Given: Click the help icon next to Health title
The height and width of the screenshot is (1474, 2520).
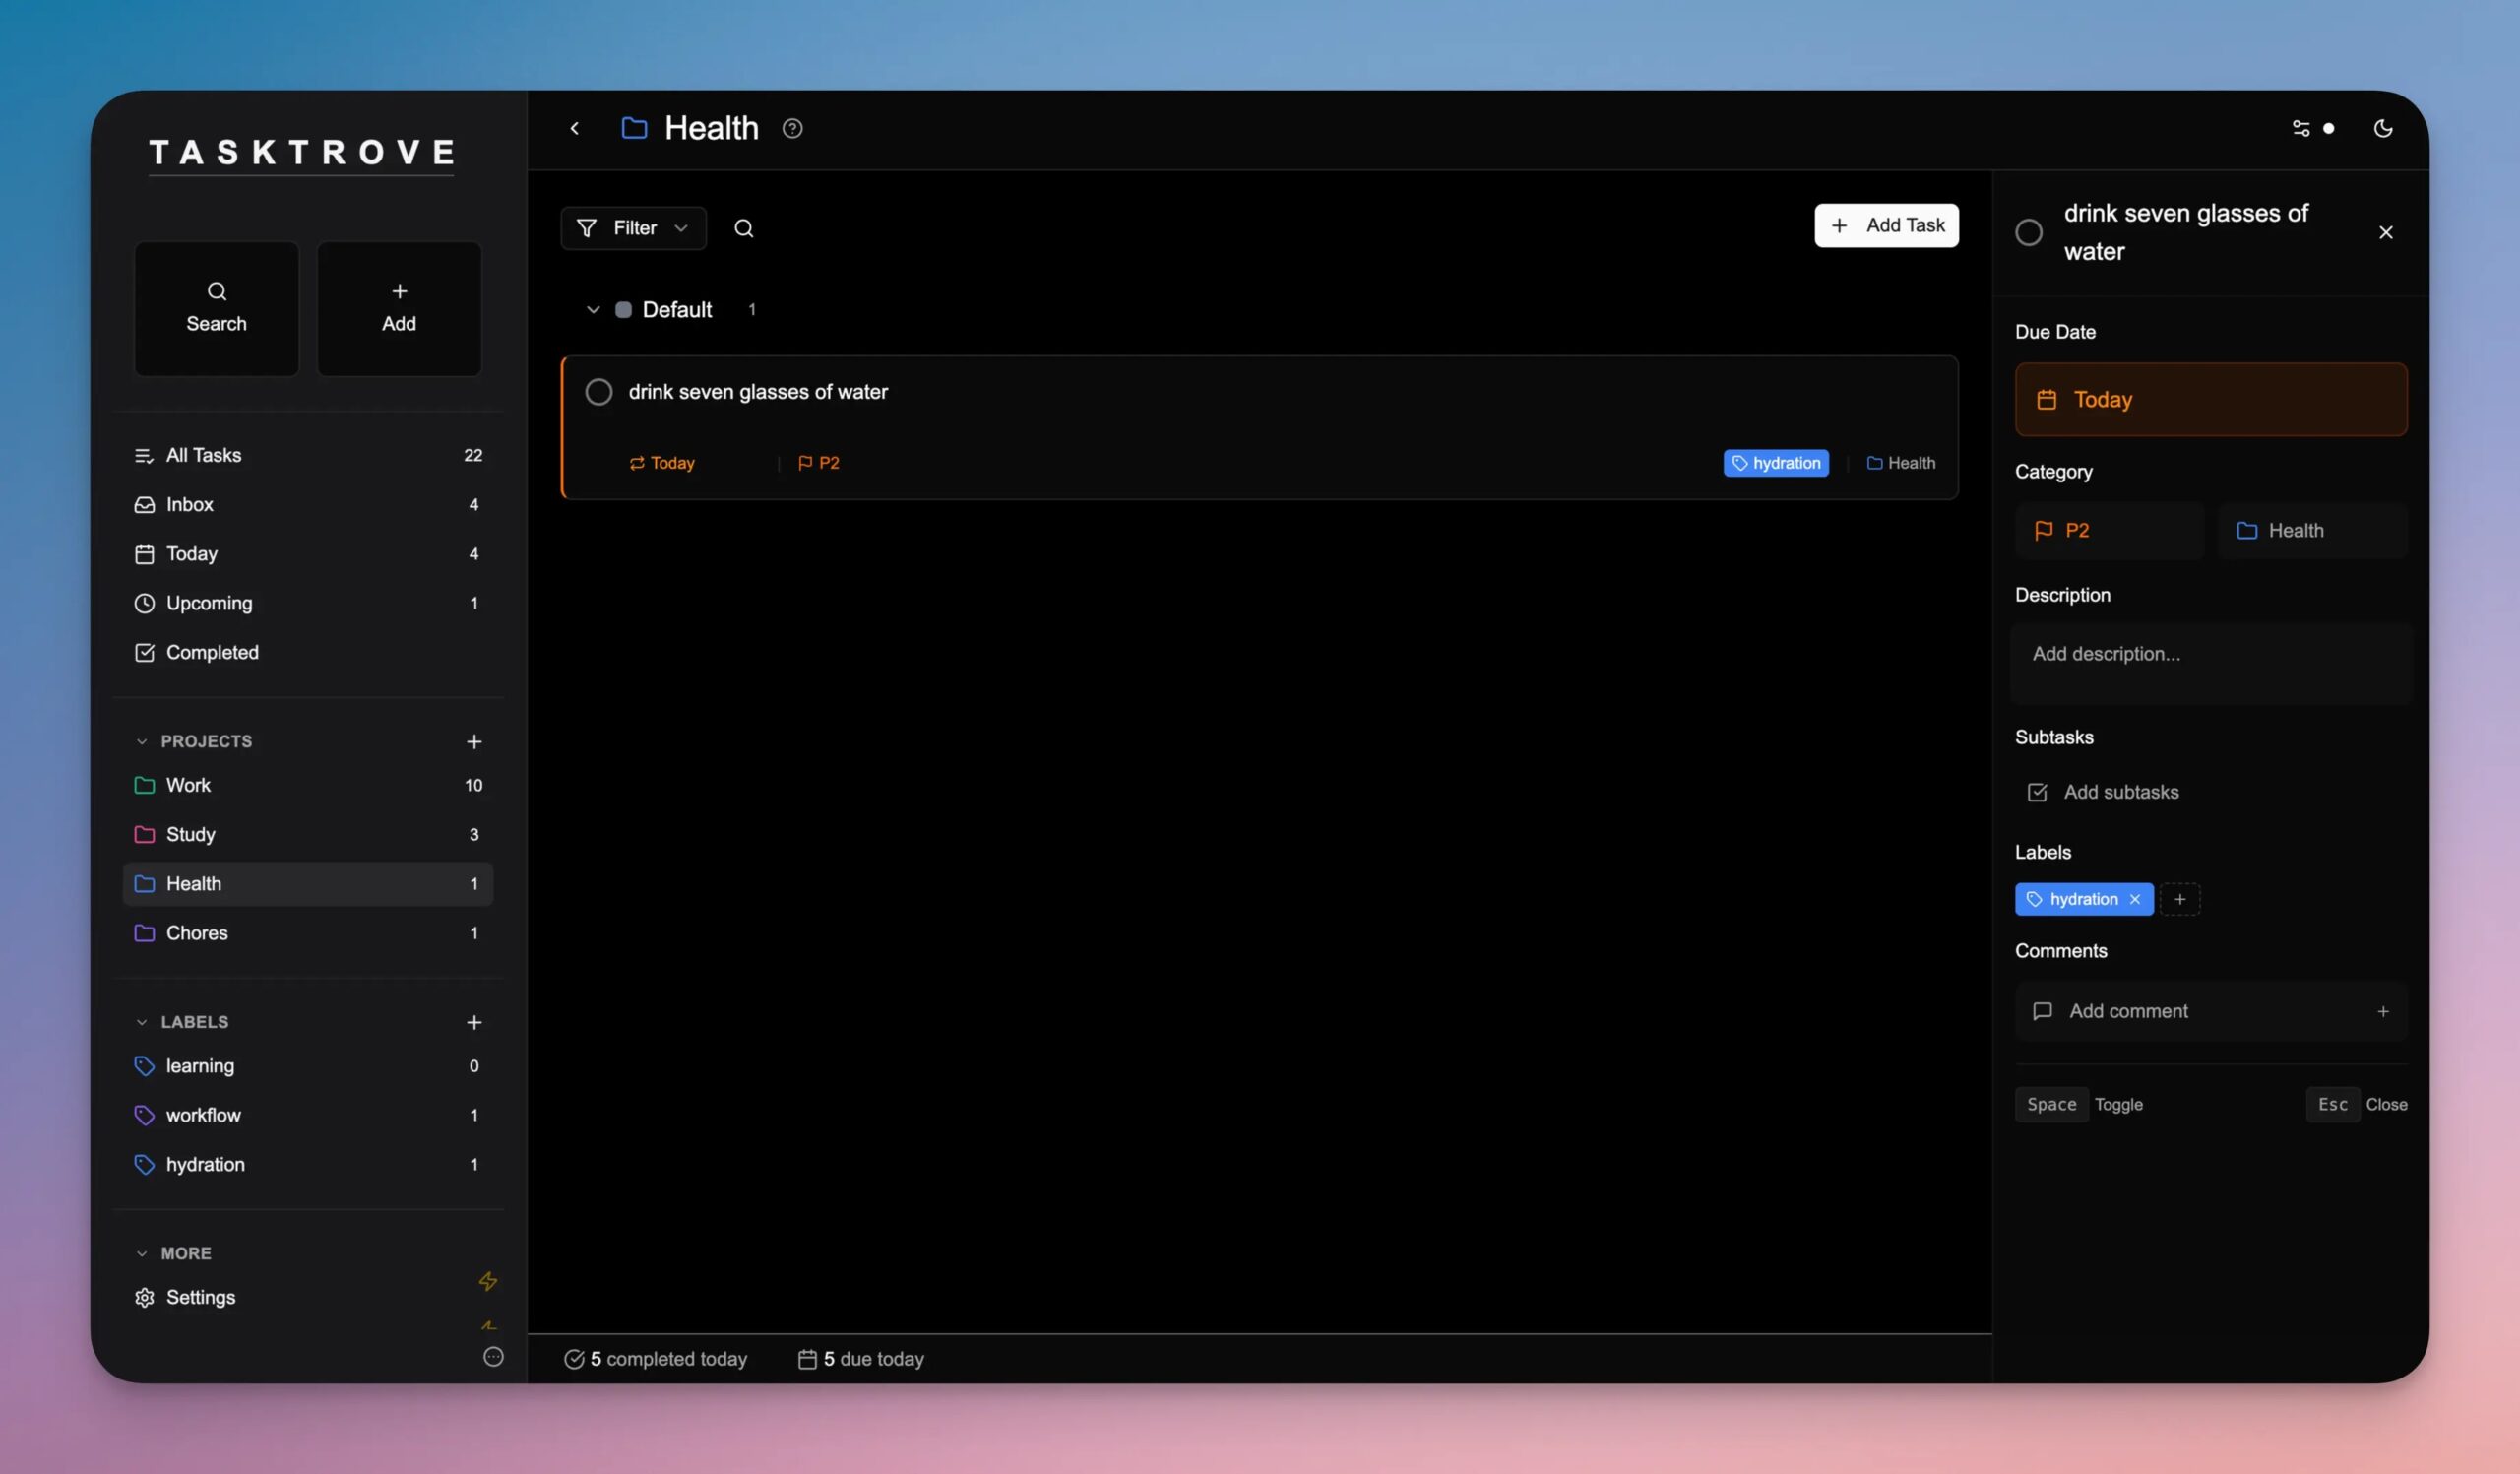Looking at the screenshot, I should (792, 128).
